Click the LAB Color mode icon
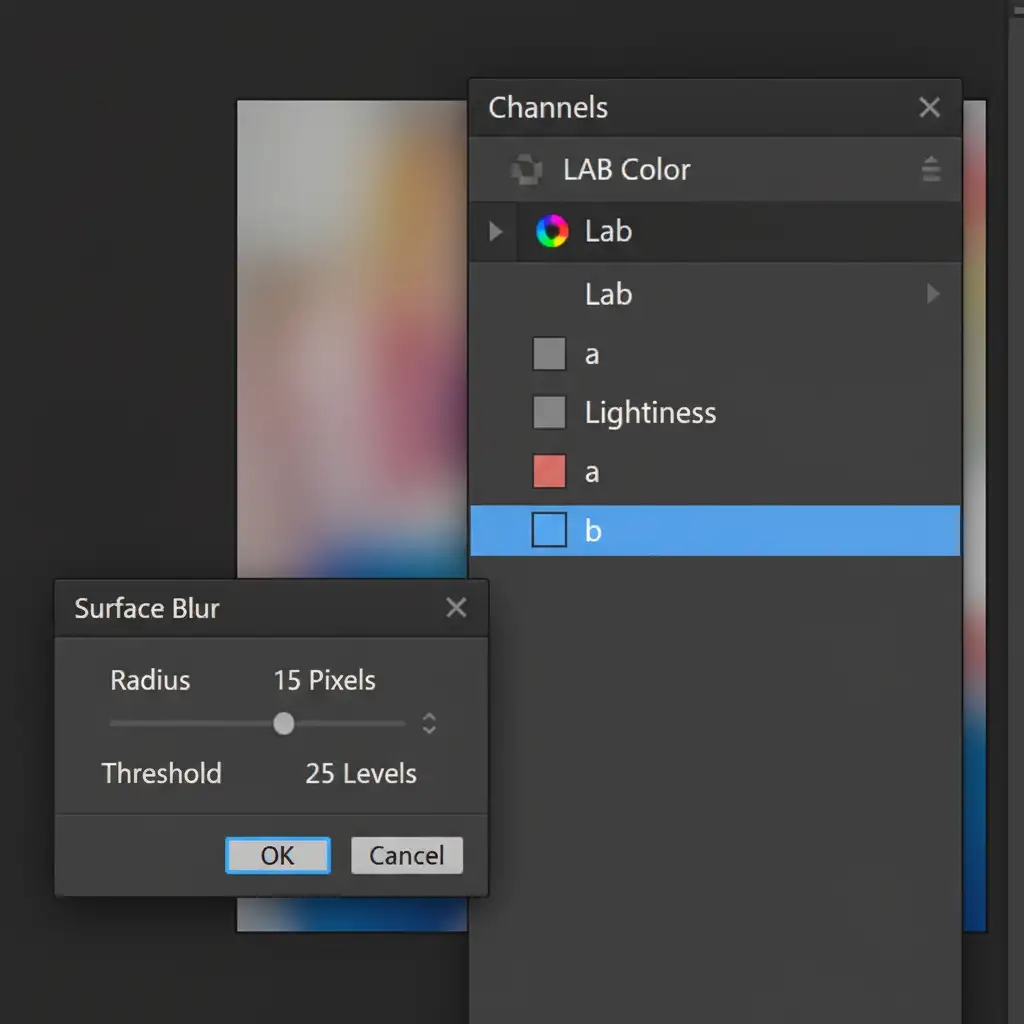The image size is (1024, 1024). click(526, 170)
